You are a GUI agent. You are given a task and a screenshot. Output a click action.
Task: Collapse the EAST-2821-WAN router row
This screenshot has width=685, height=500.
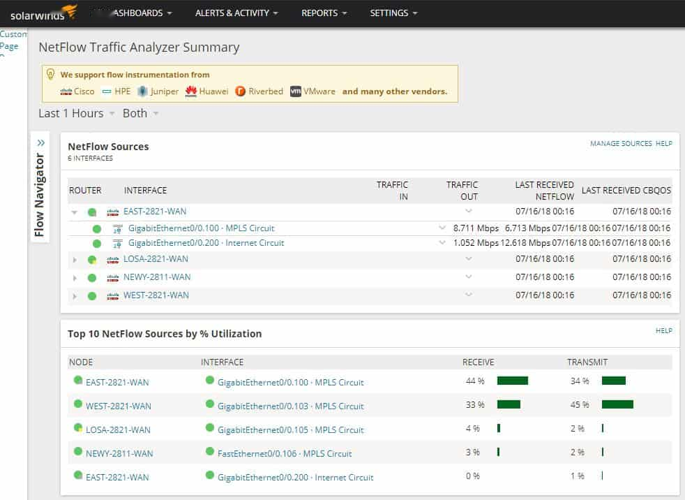74,212
